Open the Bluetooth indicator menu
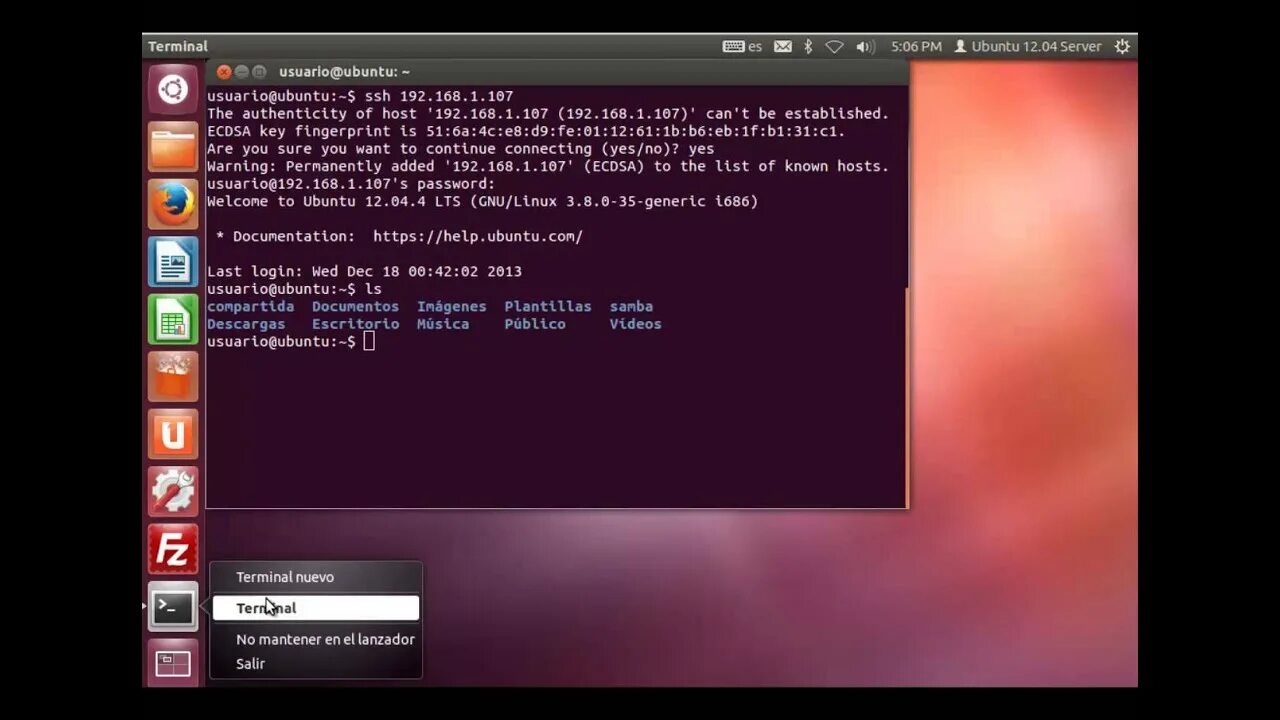This screenshot has width=1280, height=720. click(x=808, y=46)
